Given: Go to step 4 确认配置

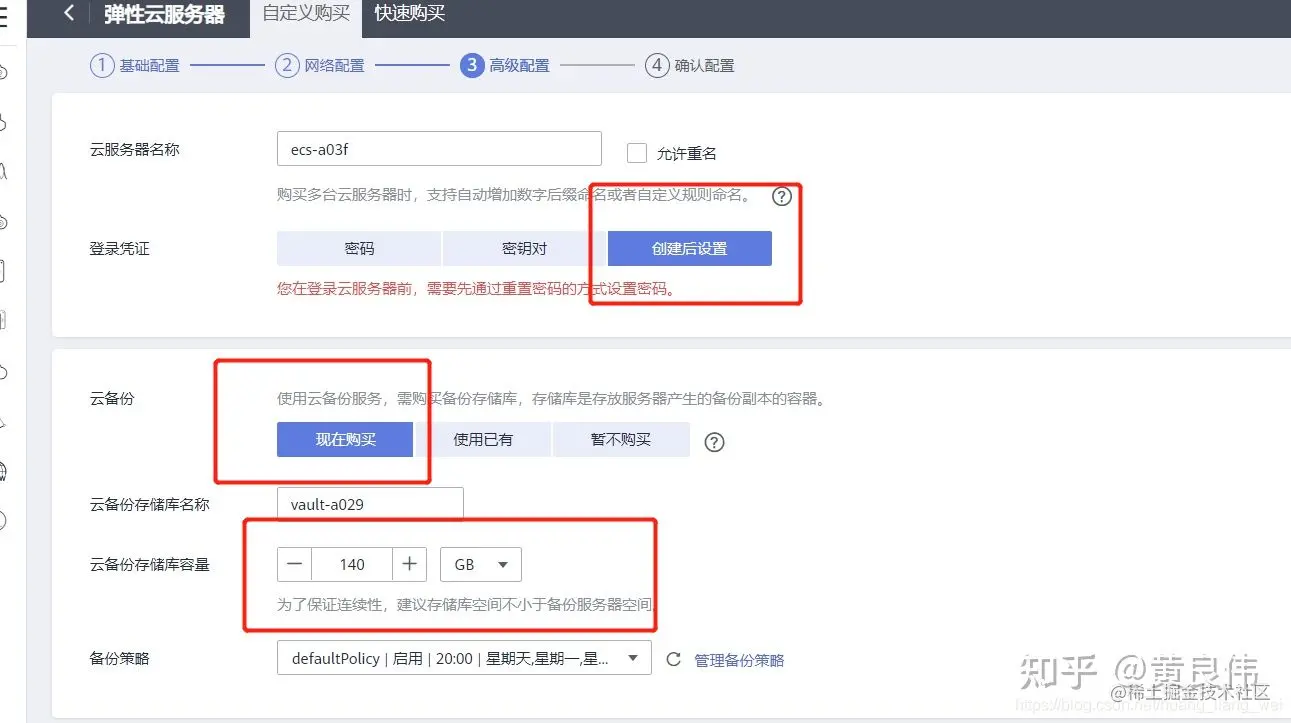Looking at the screenshot, I should (690, 66).
